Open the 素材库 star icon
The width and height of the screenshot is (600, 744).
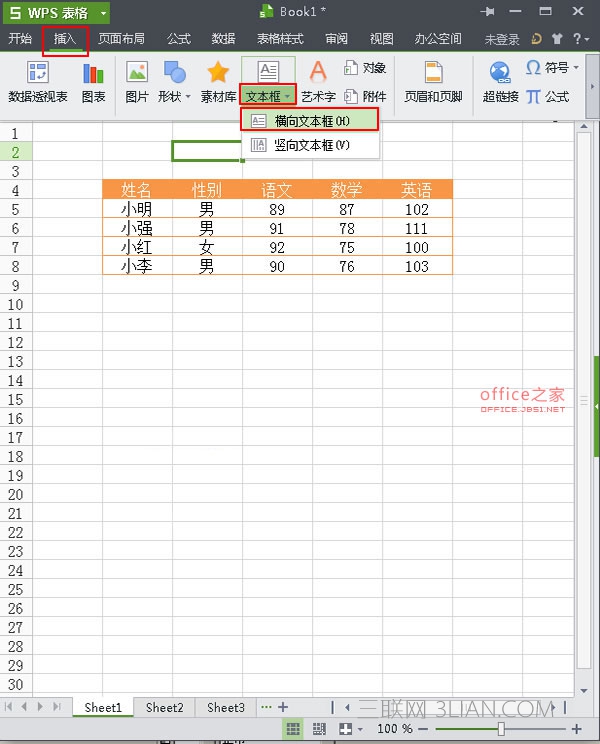tap(218, 82)
